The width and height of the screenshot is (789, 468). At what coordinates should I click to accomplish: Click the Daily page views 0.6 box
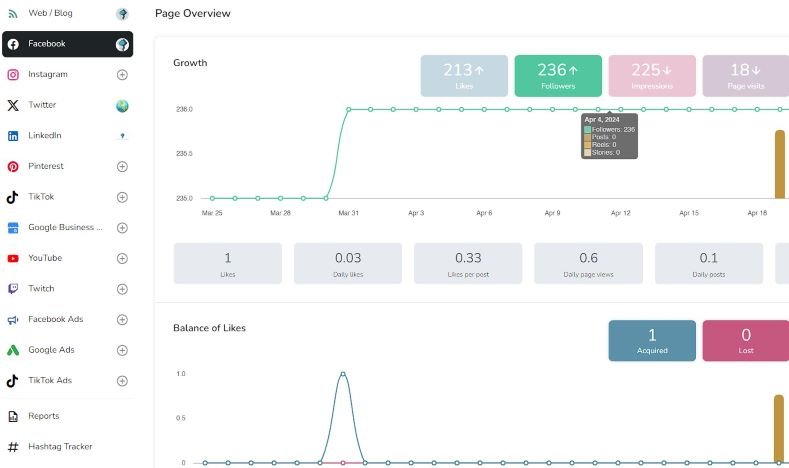click(x=588, y=264)
